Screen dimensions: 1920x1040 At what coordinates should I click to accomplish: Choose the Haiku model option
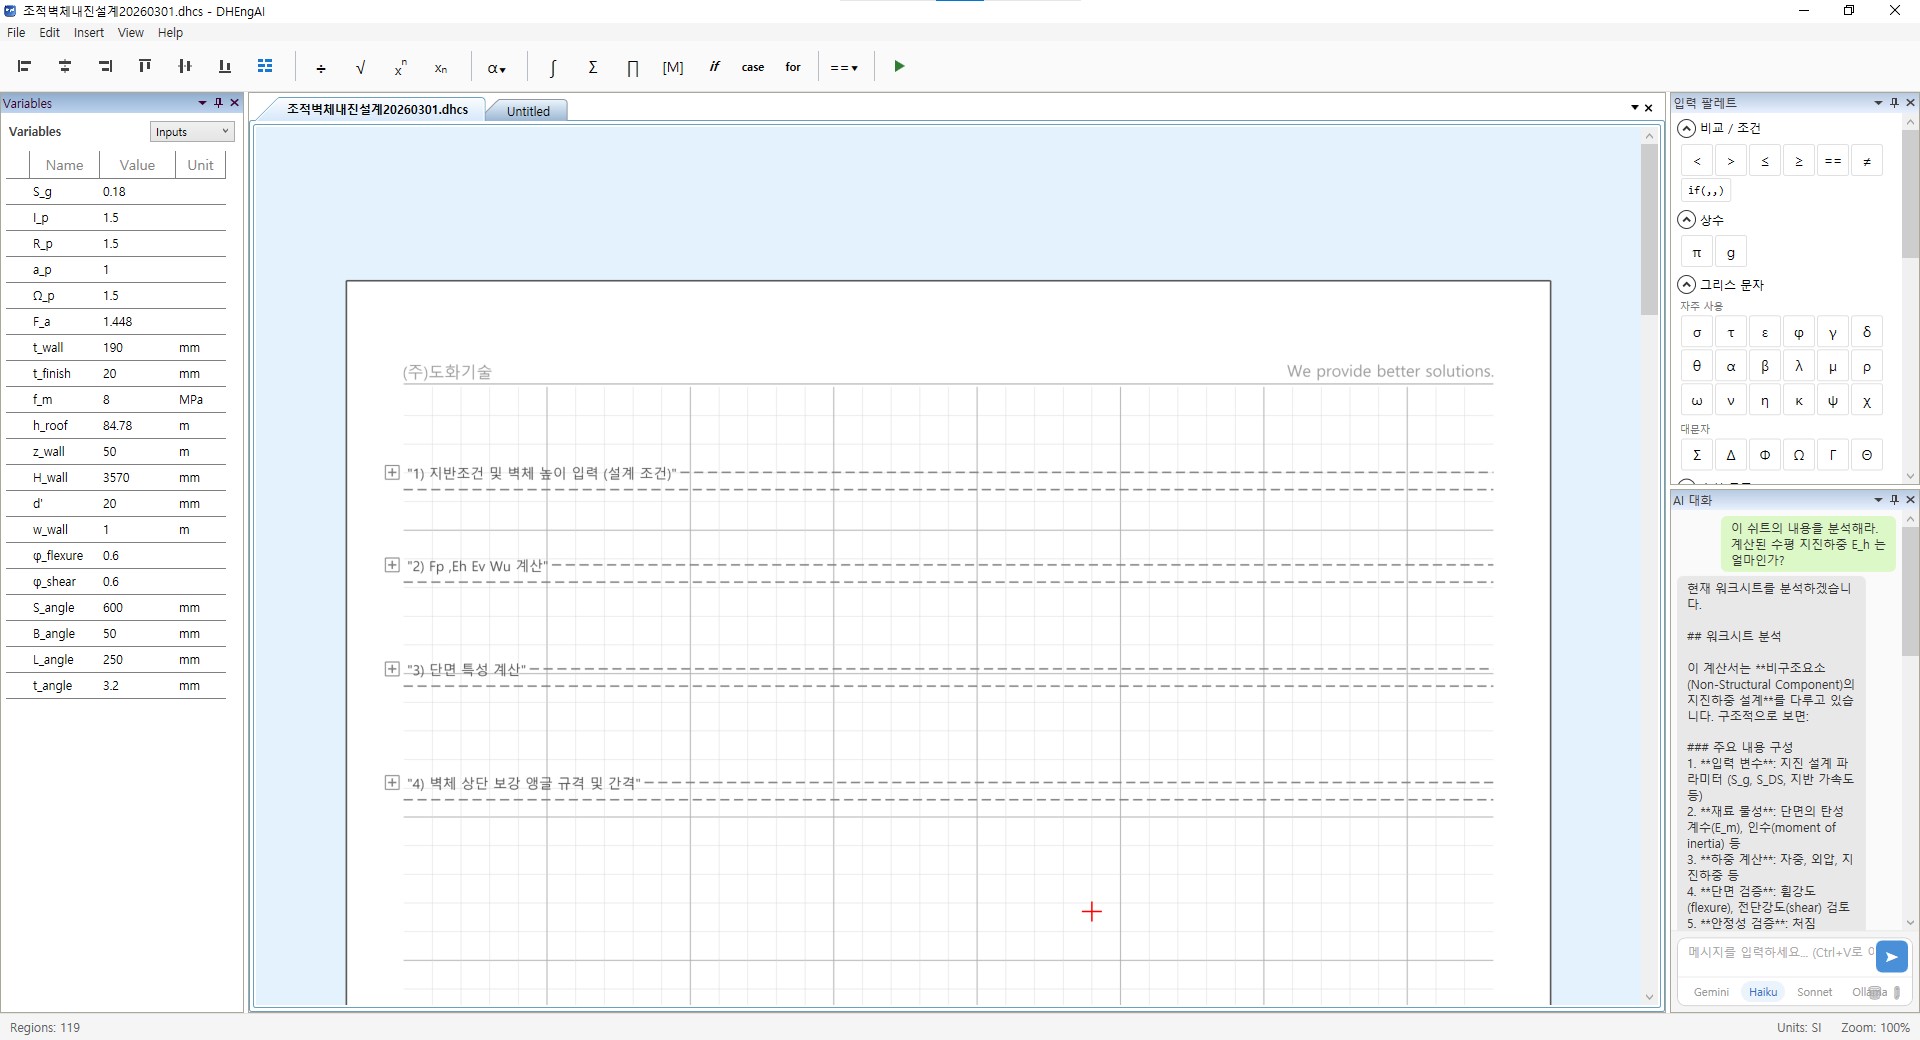1762,992
